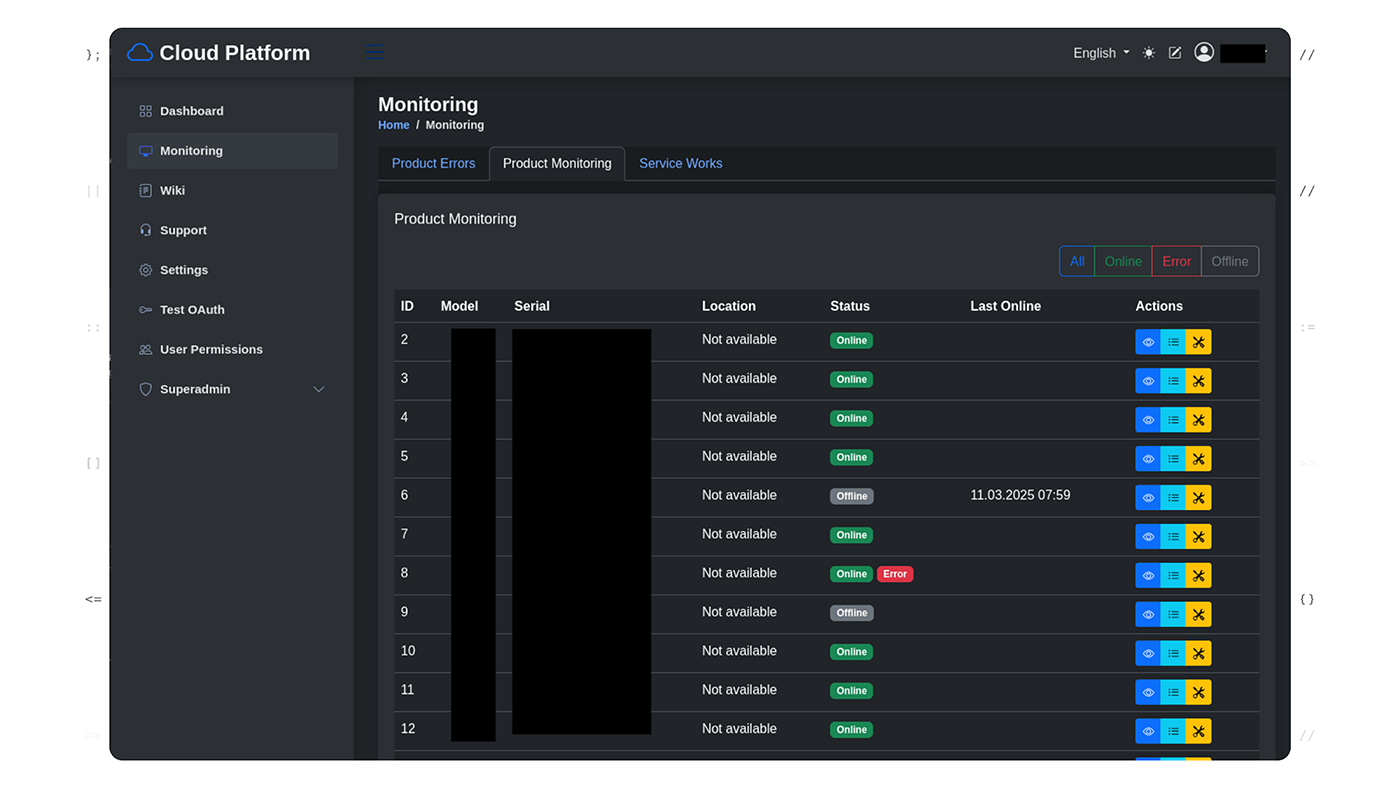Open tools icon in row ID 9
The width and height of the screenshot is (1400, 788).
tap(1198, 615)
